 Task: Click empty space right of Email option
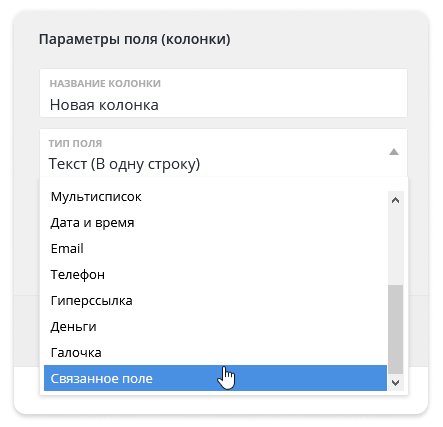(233, 249)
